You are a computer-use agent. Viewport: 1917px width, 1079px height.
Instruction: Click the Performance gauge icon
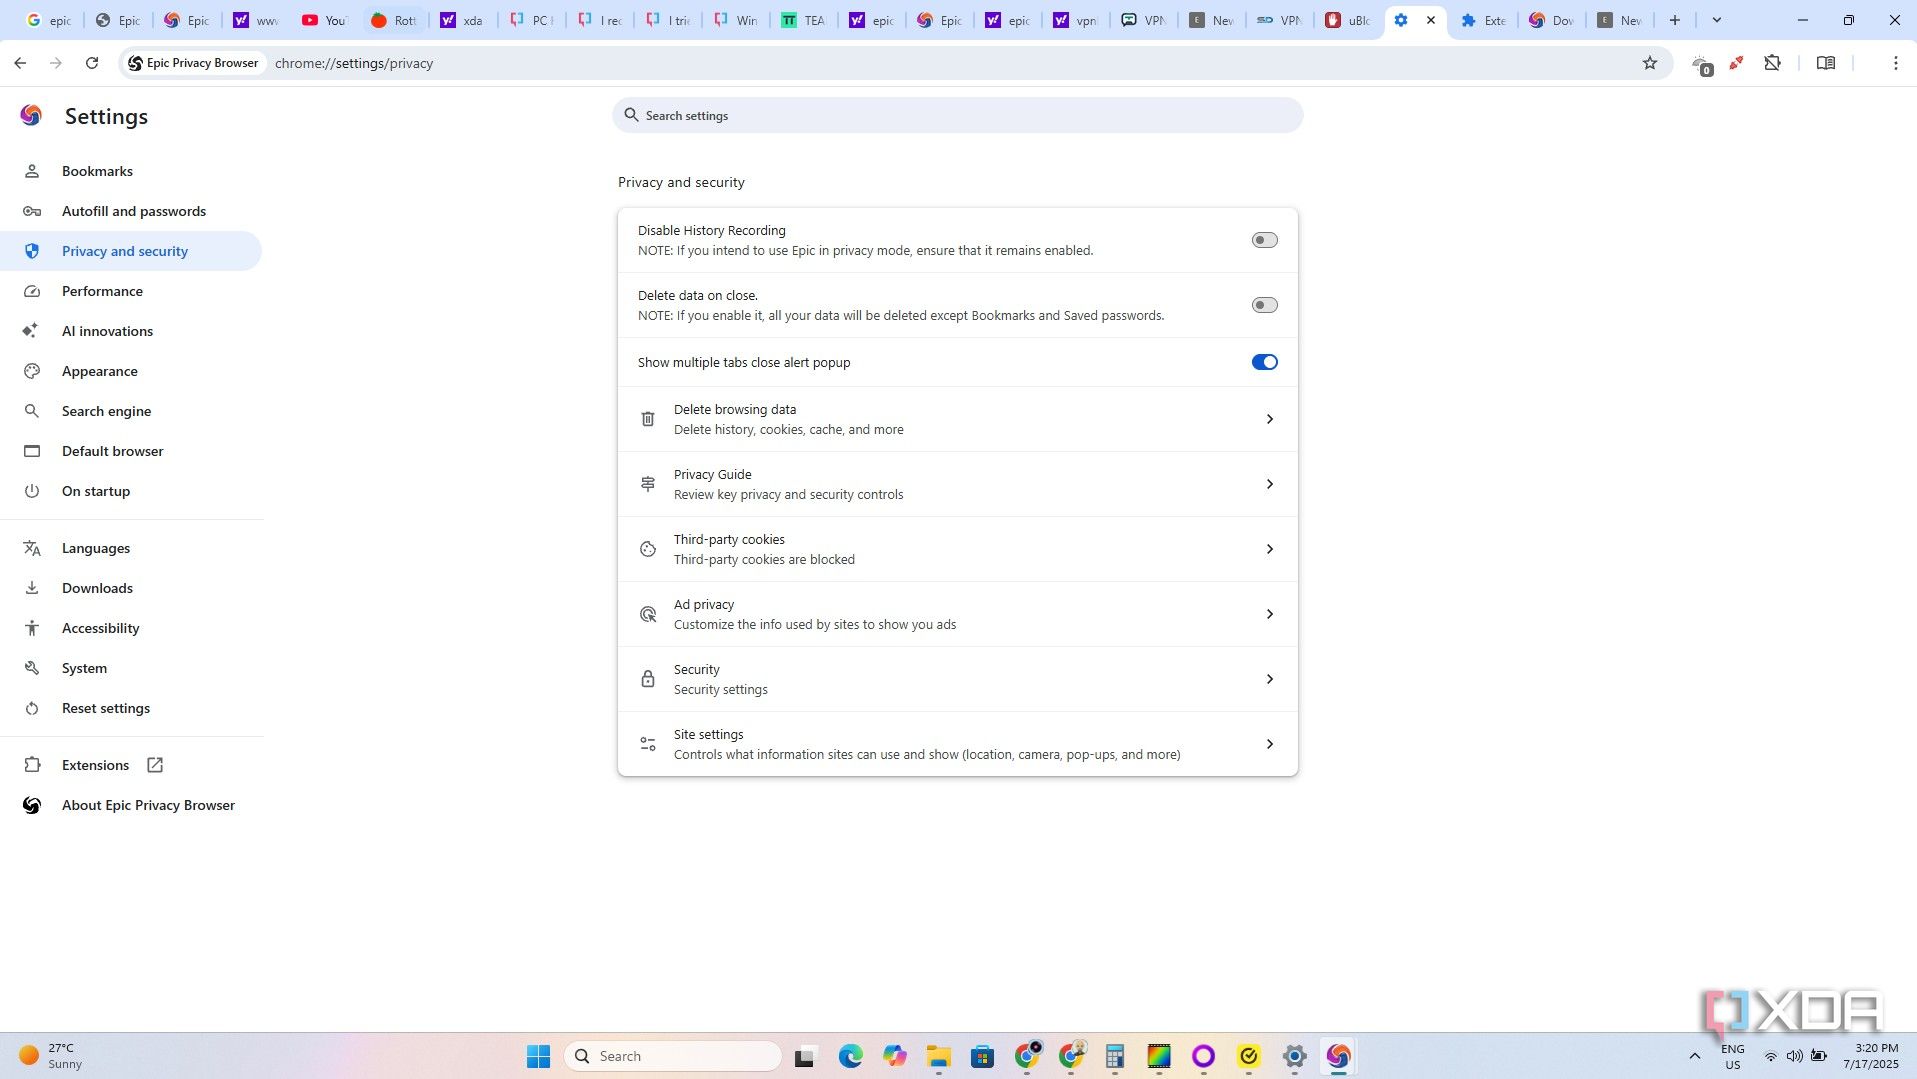pos(32,291)
